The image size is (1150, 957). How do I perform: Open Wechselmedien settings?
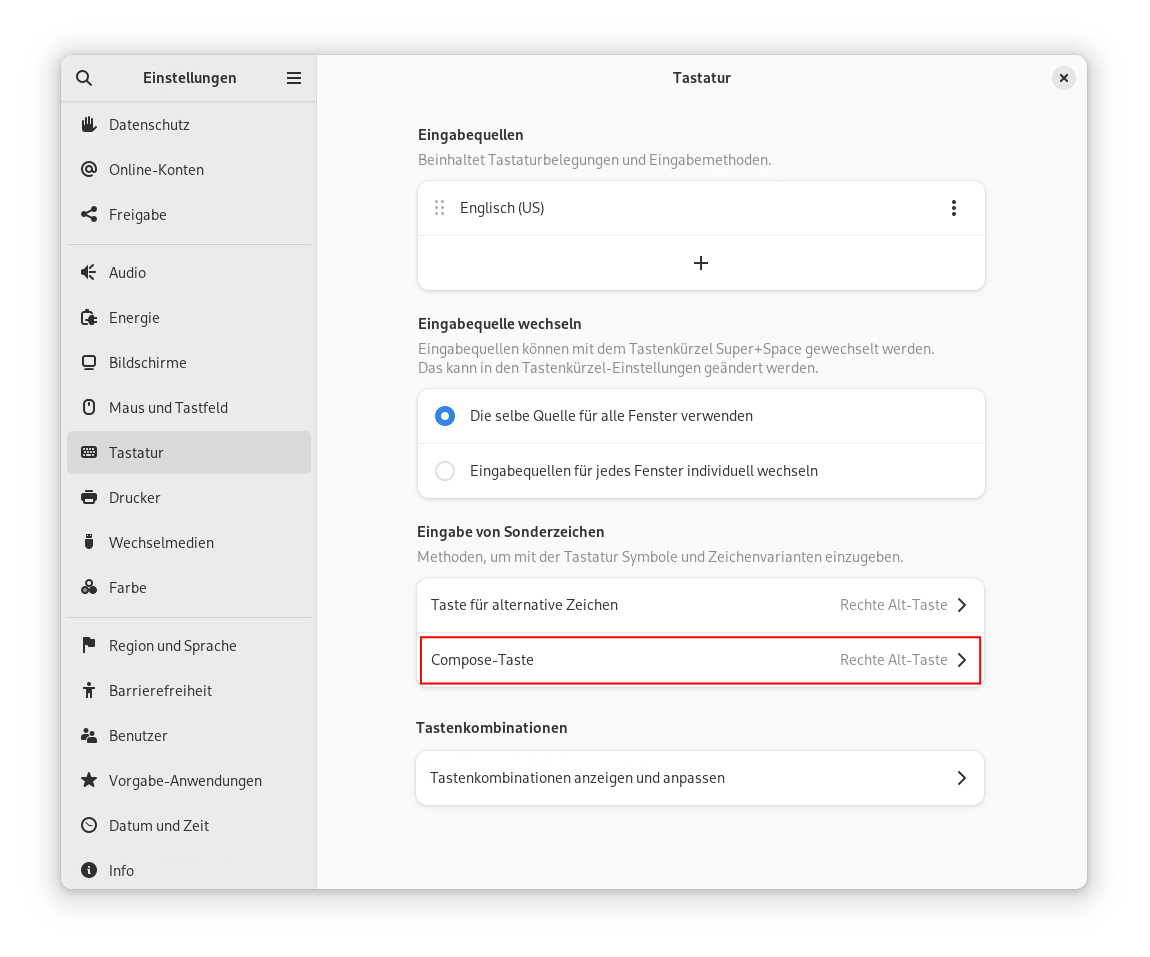coord(189,542)
